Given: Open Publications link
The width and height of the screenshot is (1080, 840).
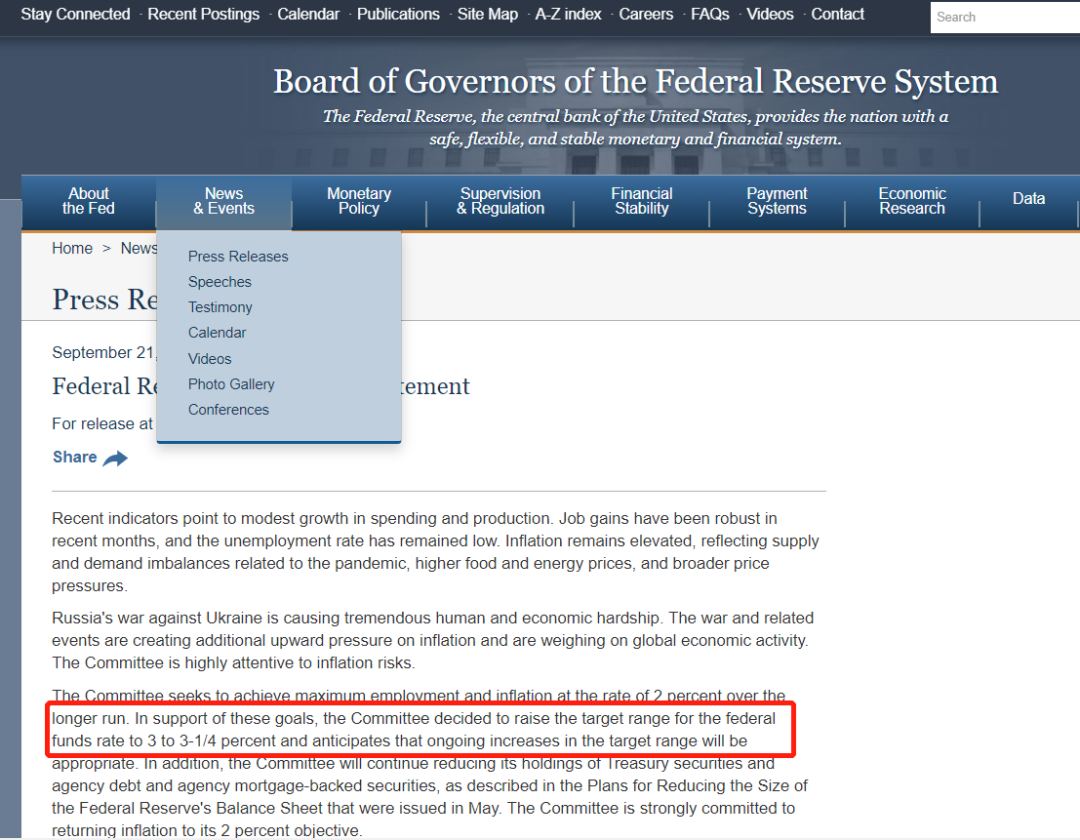Looking at the screenshot, I should [398, 14].
